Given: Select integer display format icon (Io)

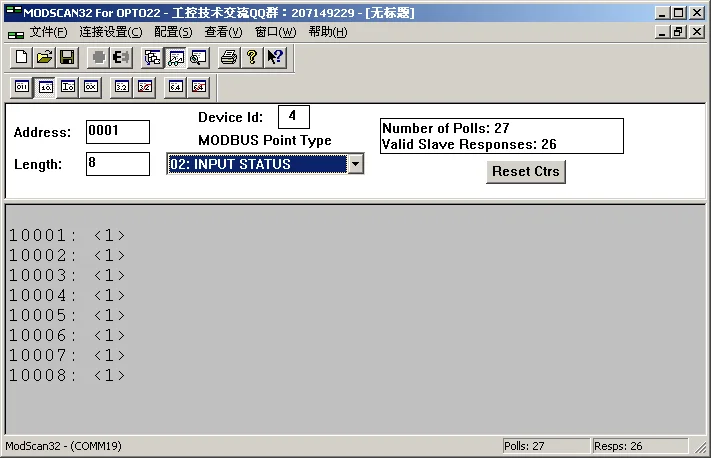Looking at the screenshot, I should point(68,87).
